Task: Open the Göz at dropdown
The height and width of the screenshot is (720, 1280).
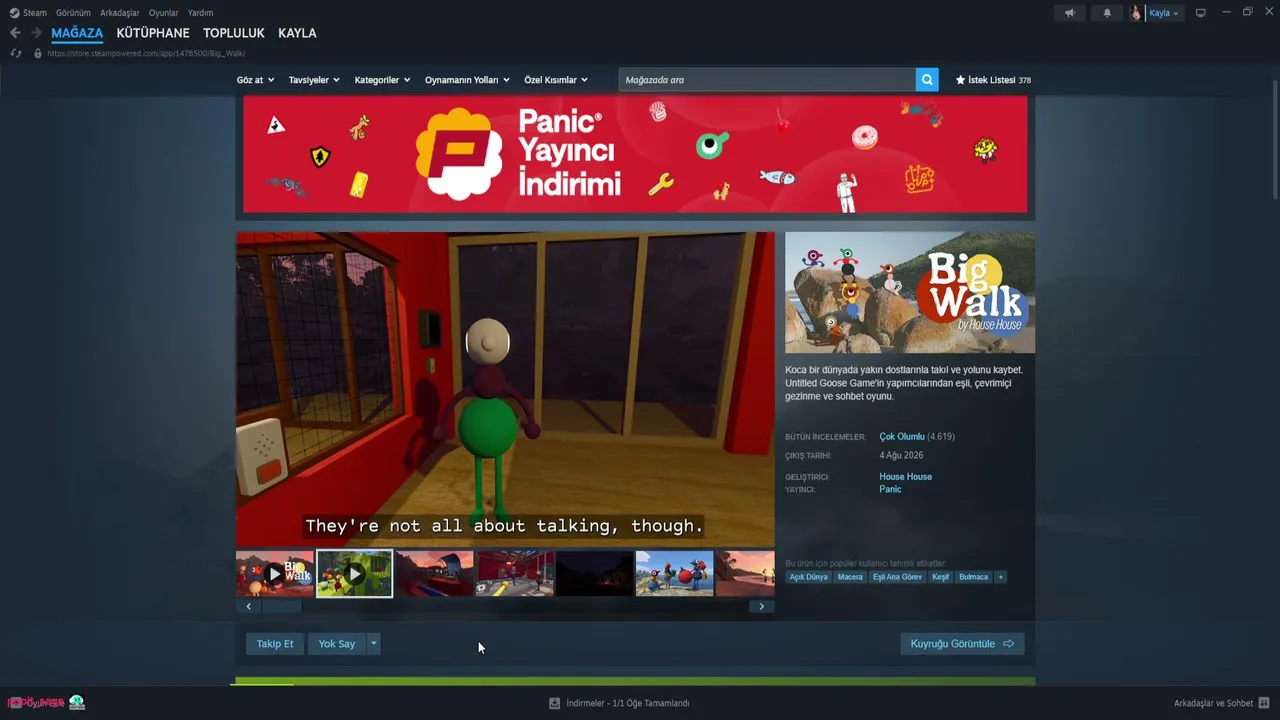Action: [255, 80]
